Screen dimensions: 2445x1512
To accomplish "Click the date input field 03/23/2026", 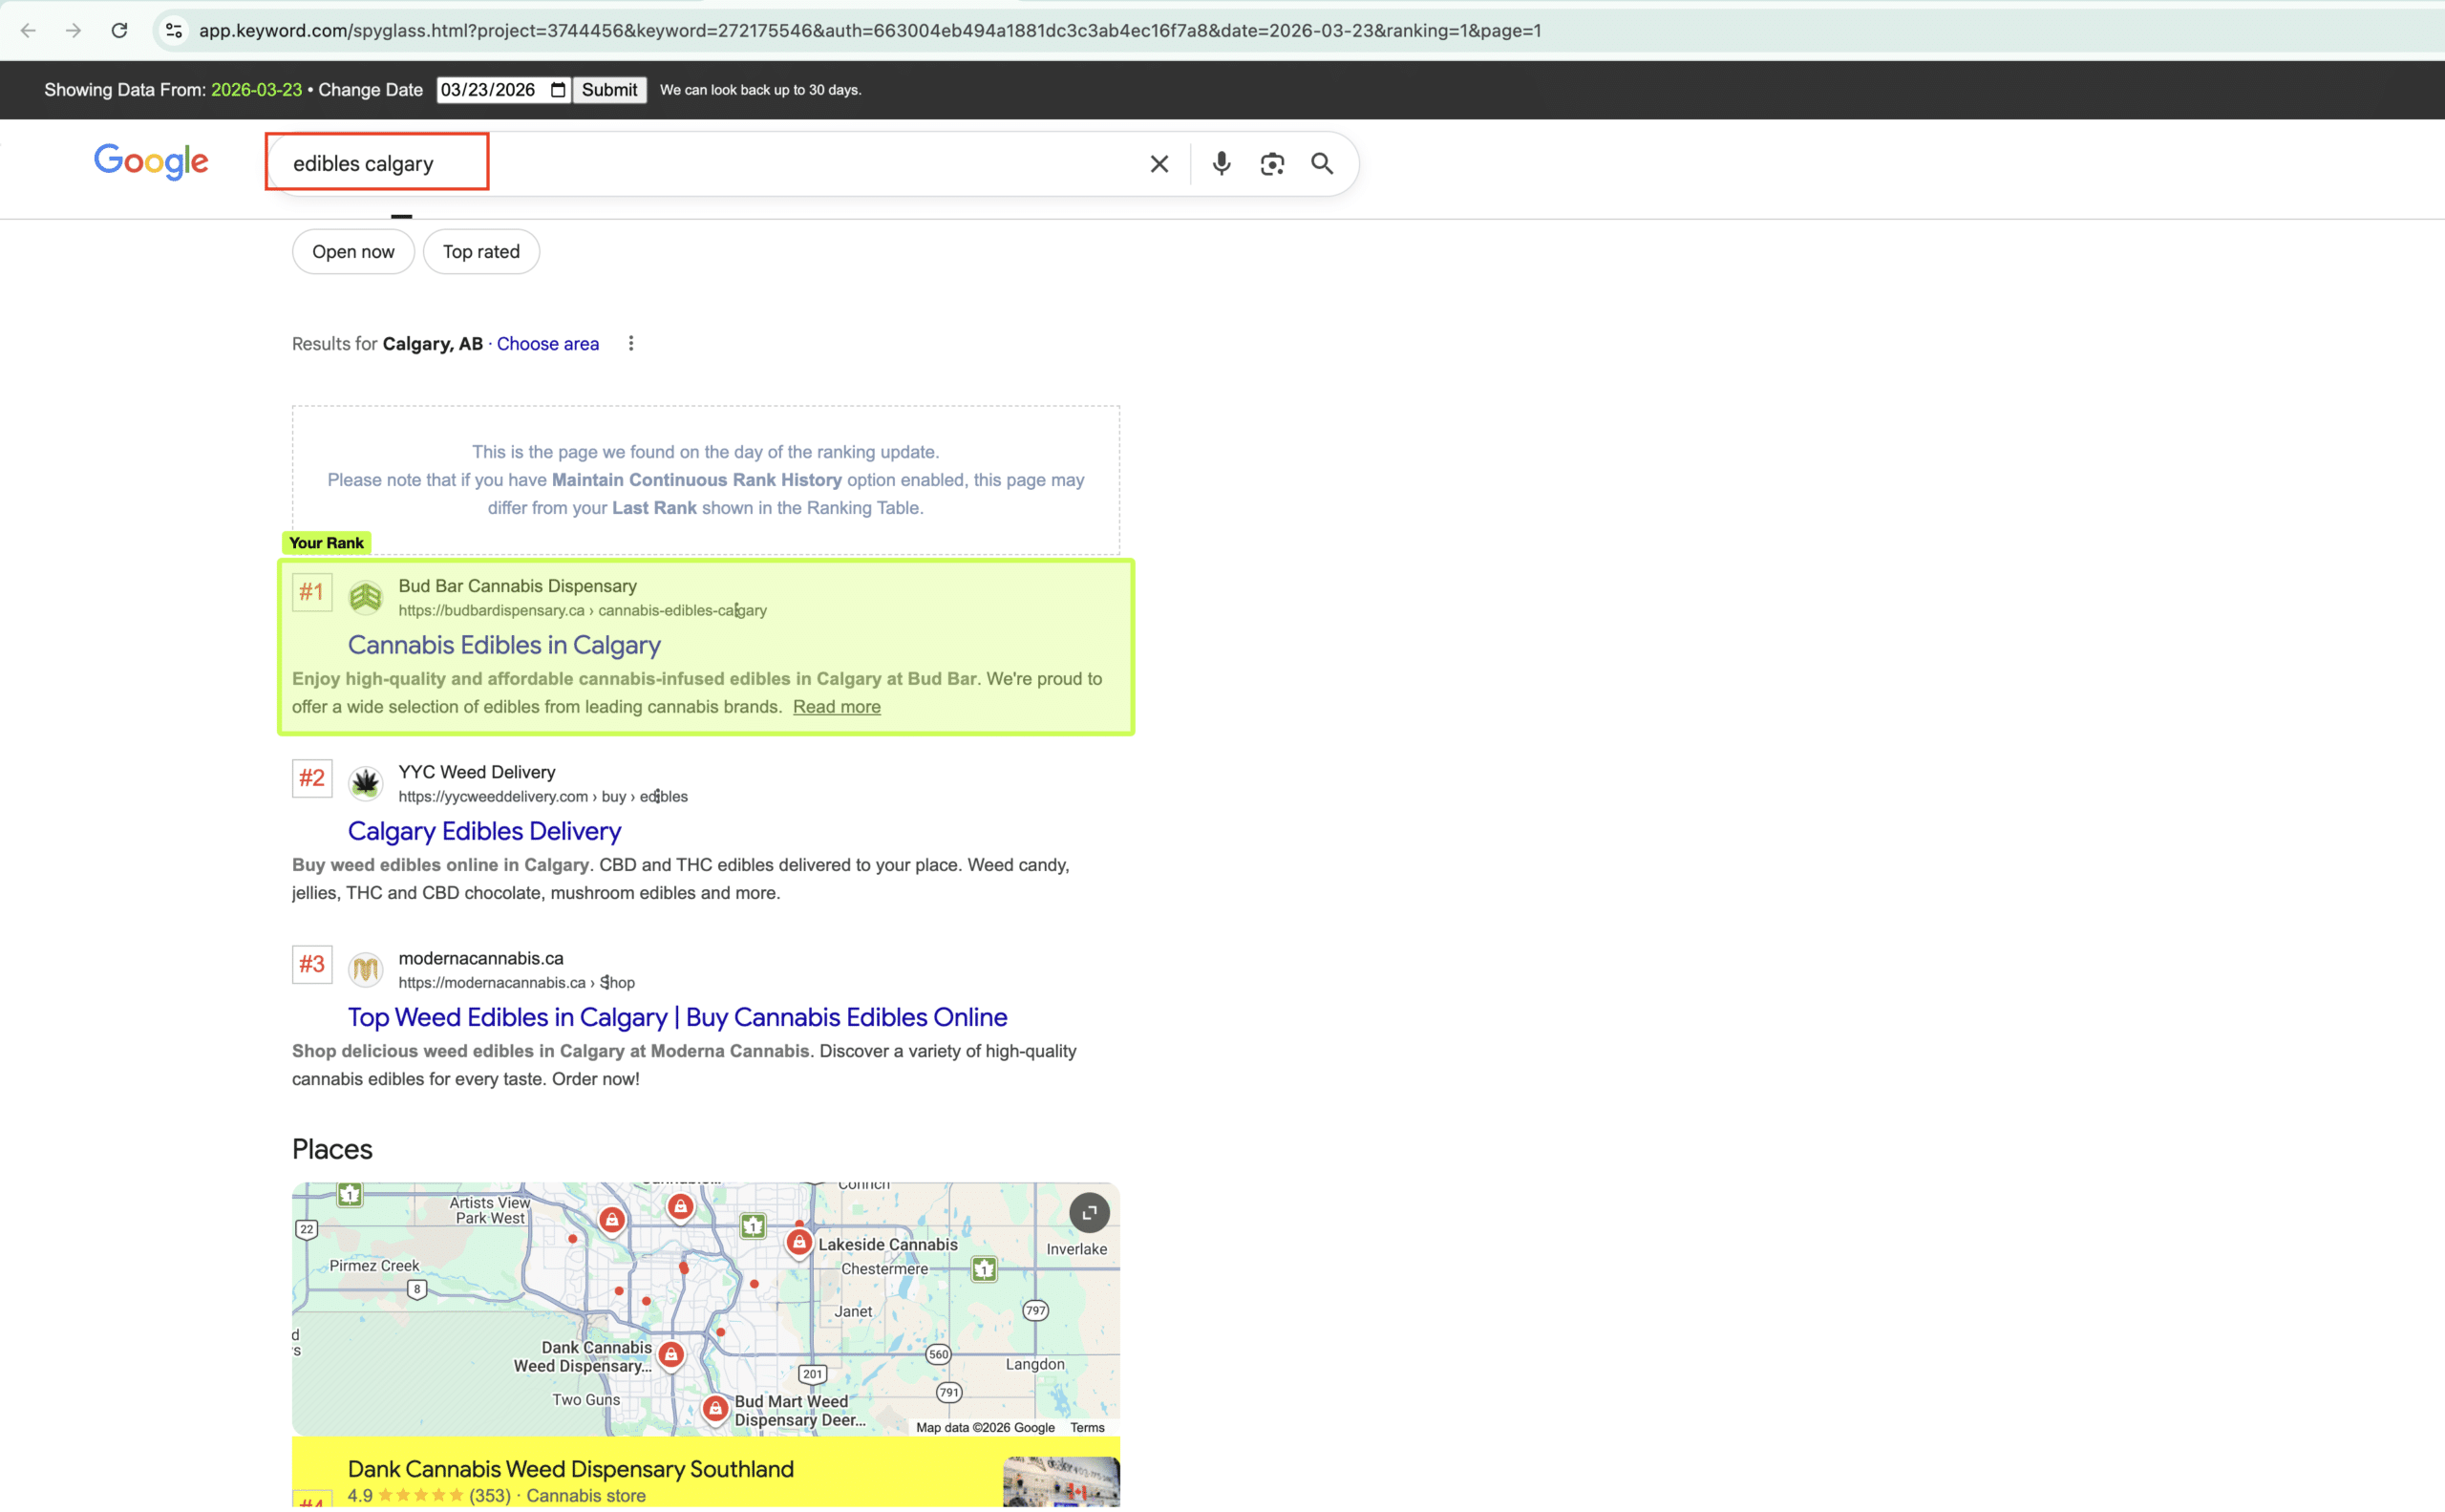I will [503, 90].
